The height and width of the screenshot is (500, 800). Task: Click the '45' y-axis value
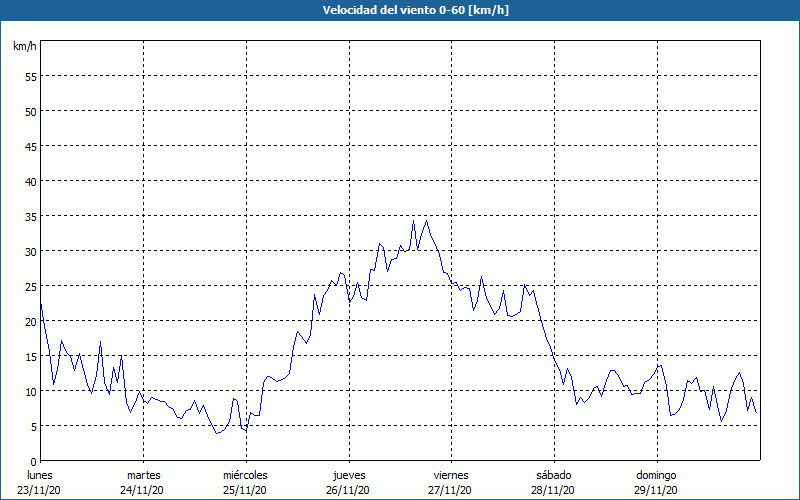(x=31, y=146)
